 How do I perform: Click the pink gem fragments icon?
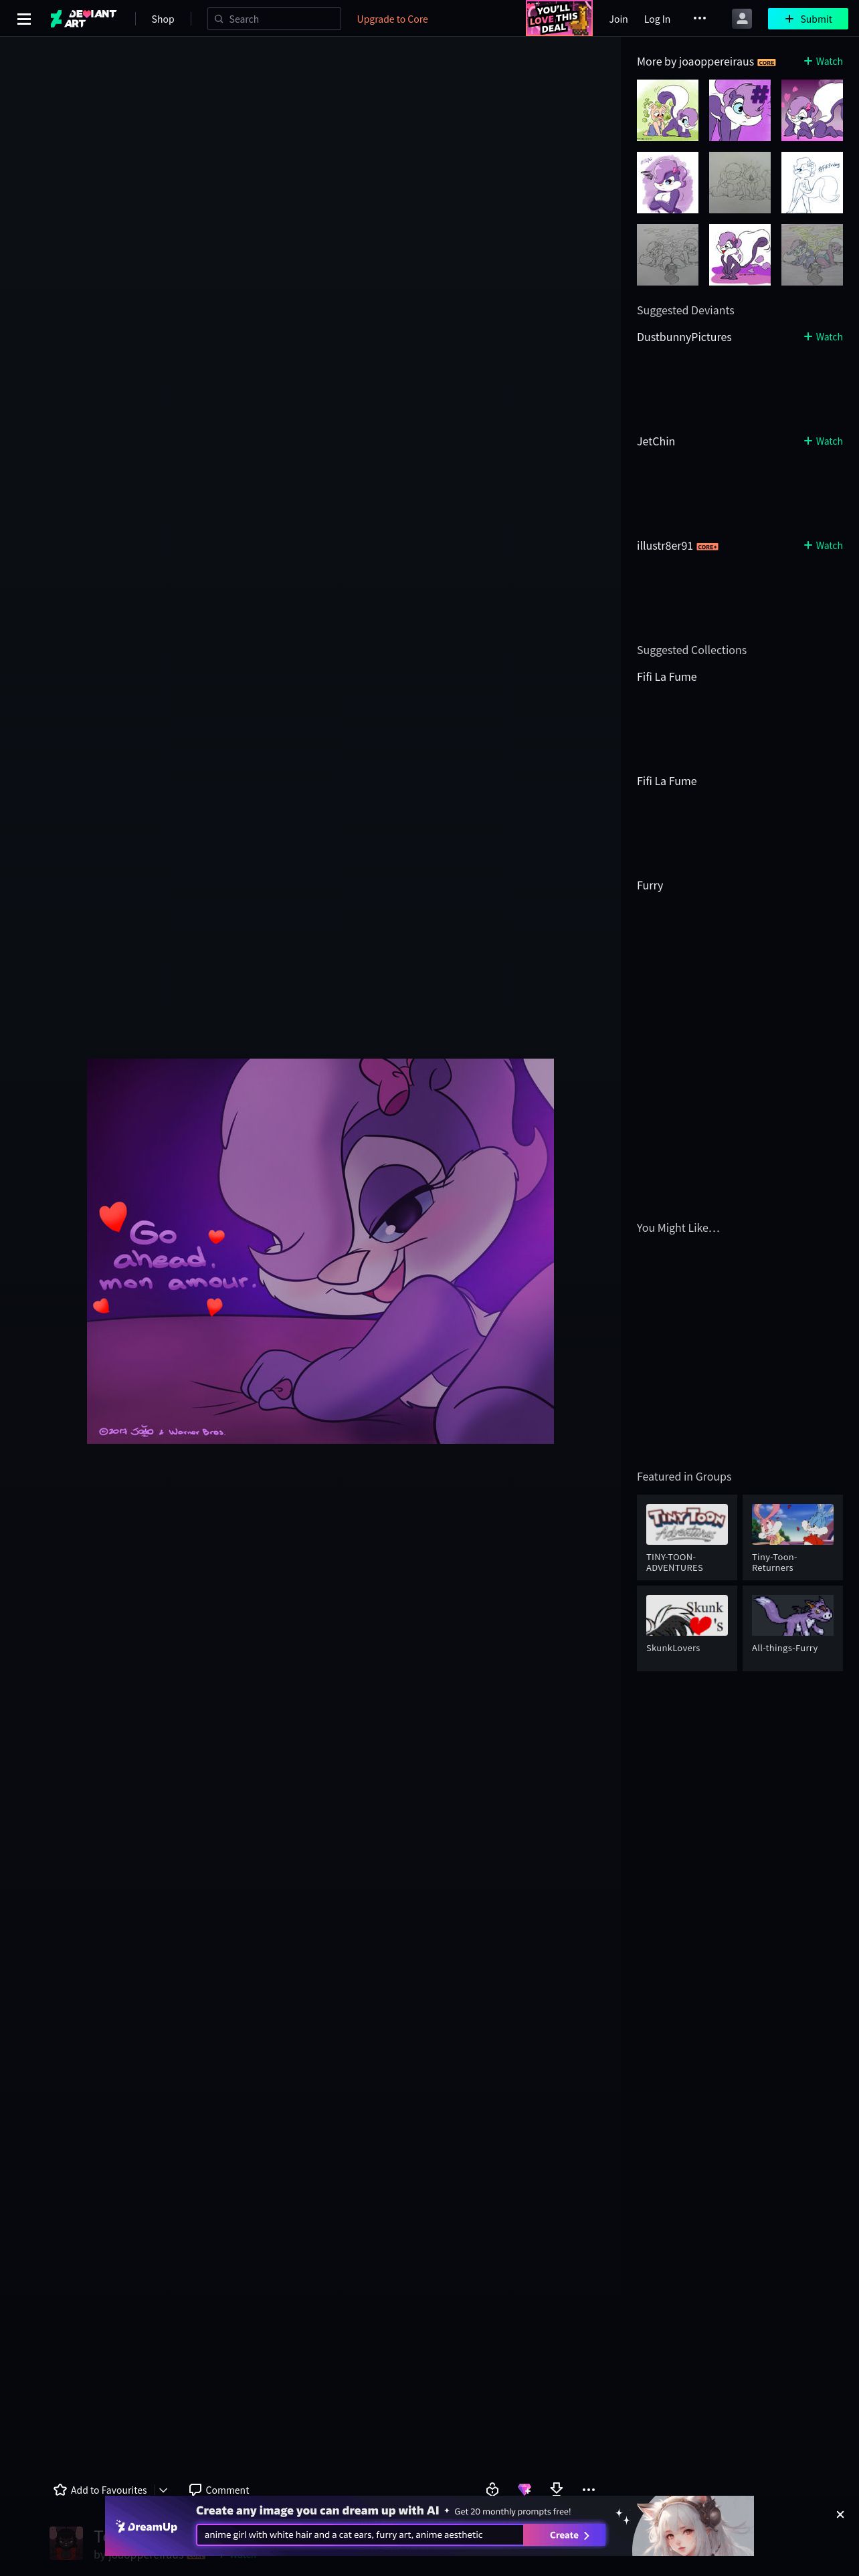pyautogui.click(x=524, y=2489)
